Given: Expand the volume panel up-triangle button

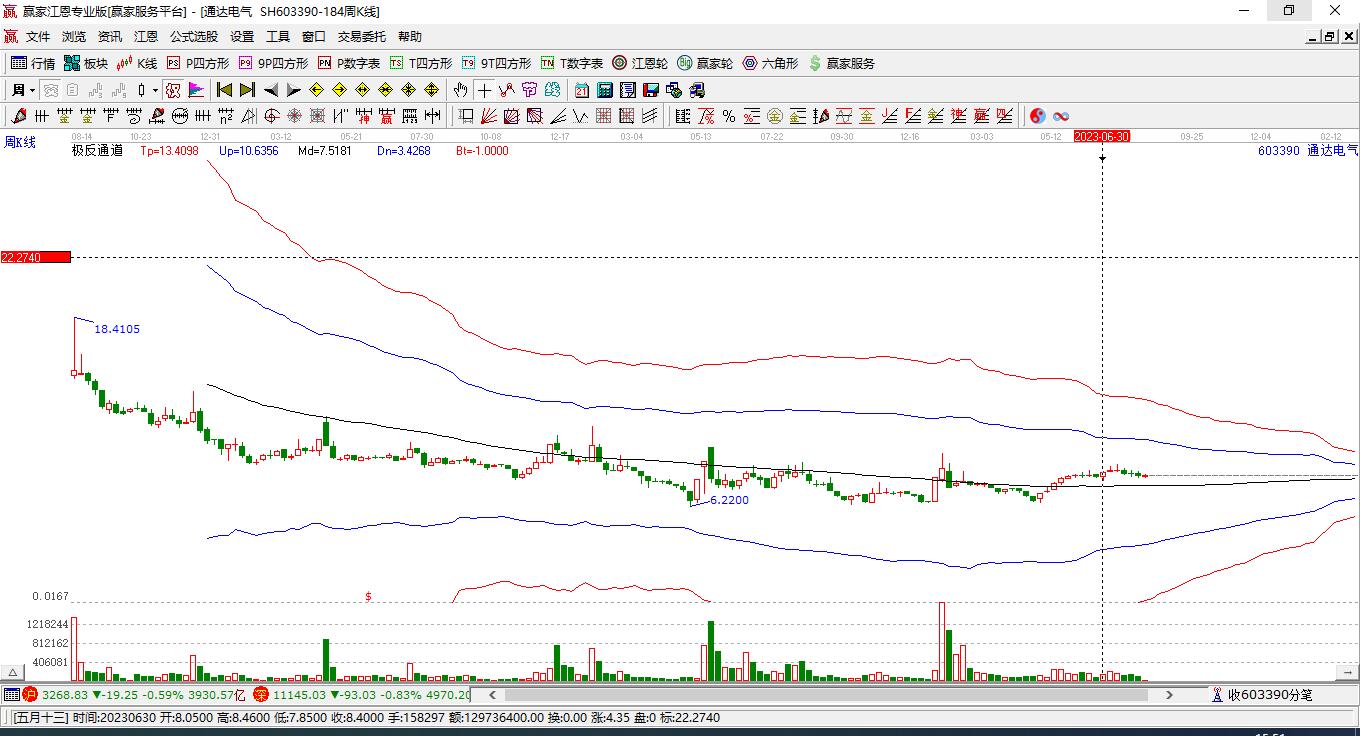Looking at the screenshot, I should (x=13, y=673).
